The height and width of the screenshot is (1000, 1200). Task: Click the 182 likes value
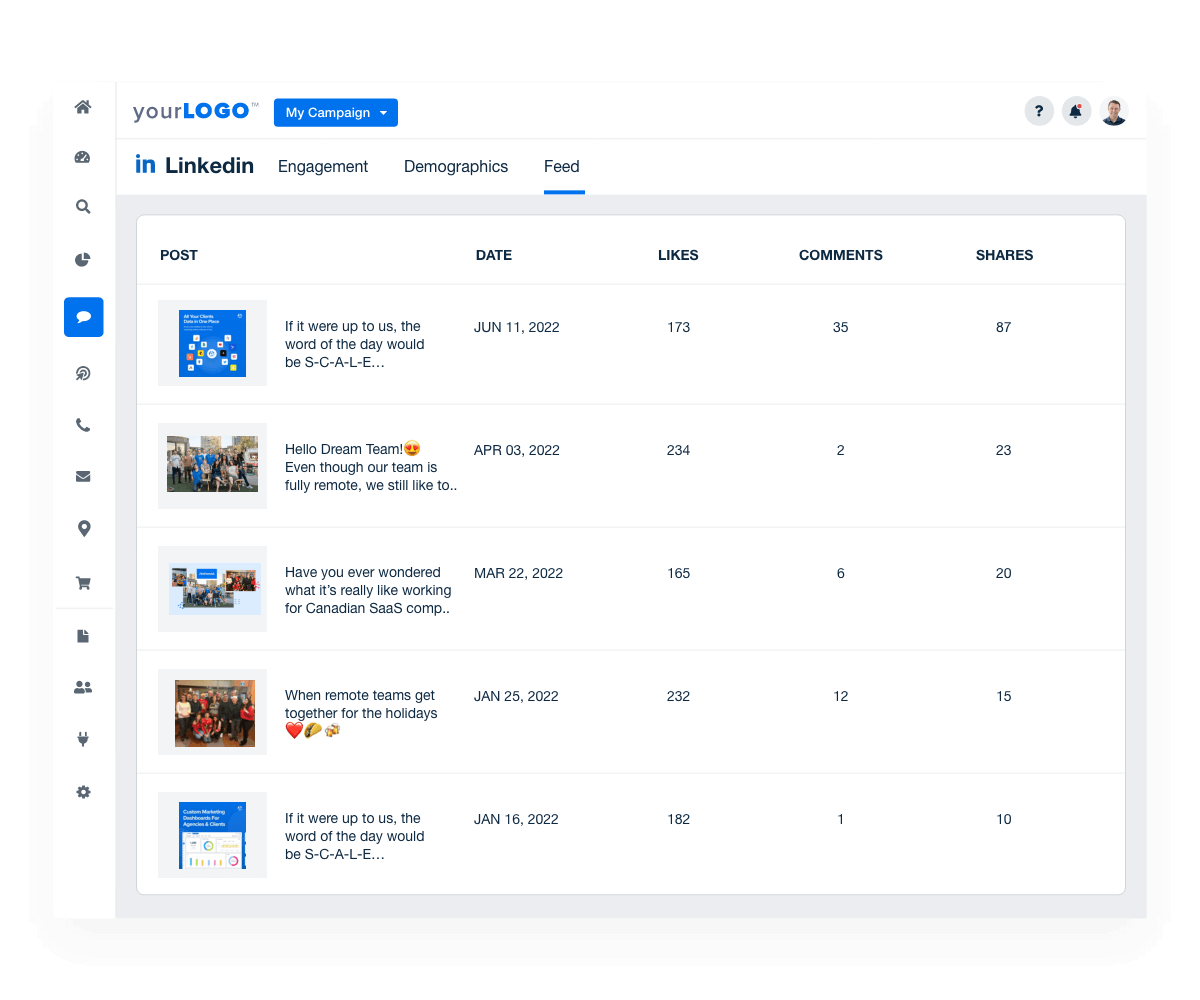click(678, 819)
